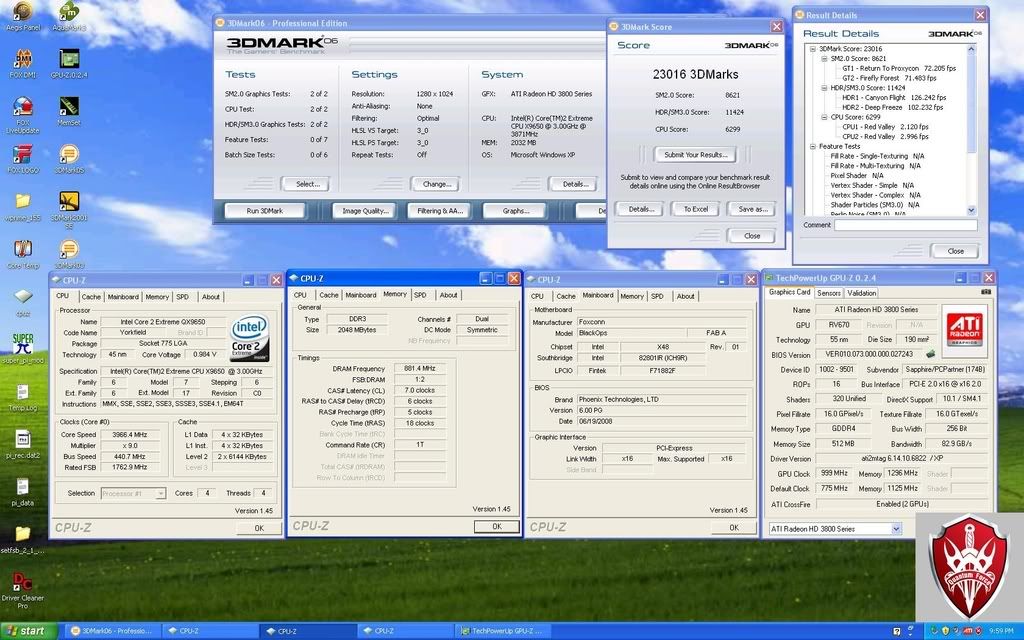Click Save as... in 3DMark Score window
1024x640 pixels.
(x=752, y=209)
